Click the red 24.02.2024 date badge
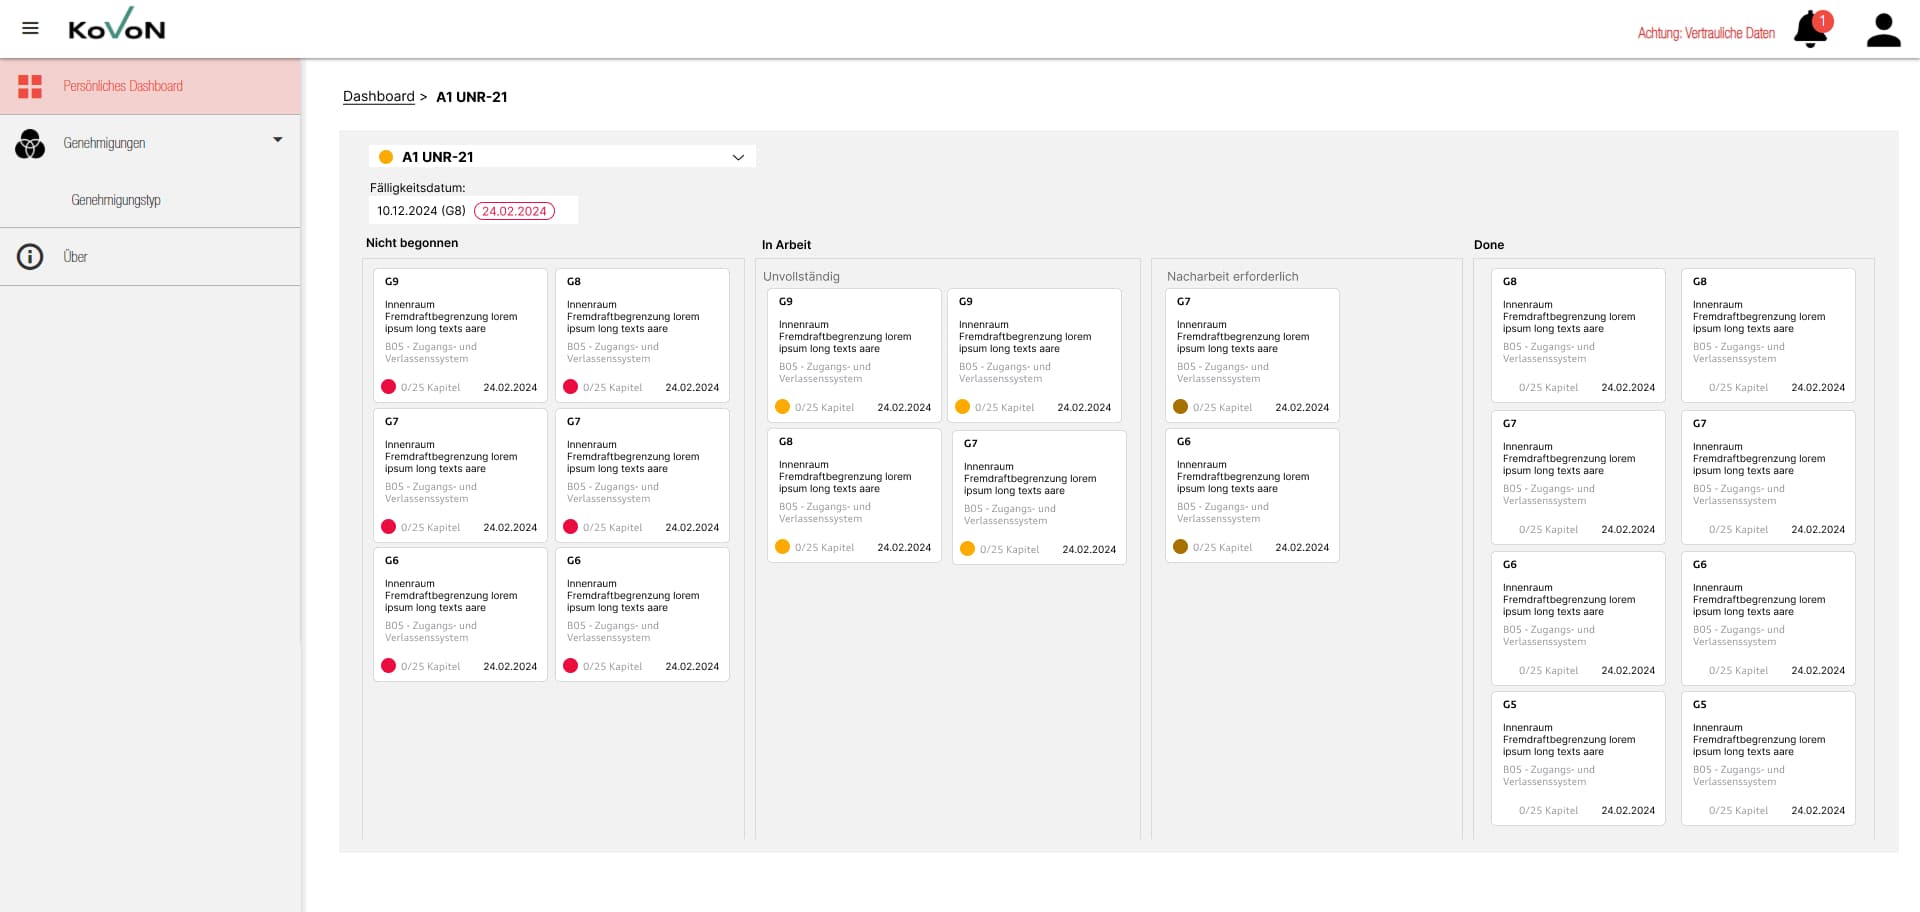The height and width of the screenshot is (912, 1920). [x=514, y=211]
